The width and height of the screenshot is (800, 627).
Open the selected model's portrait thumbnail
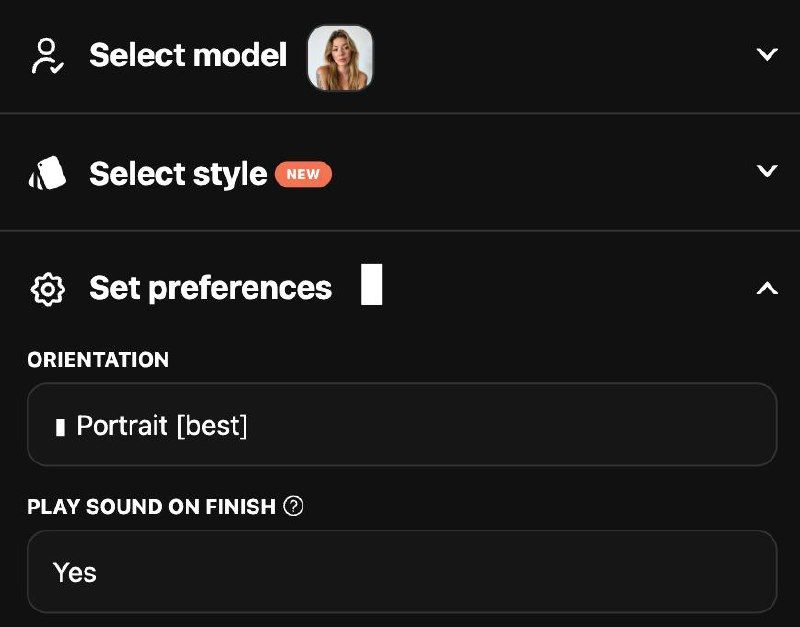coord(340,58)
